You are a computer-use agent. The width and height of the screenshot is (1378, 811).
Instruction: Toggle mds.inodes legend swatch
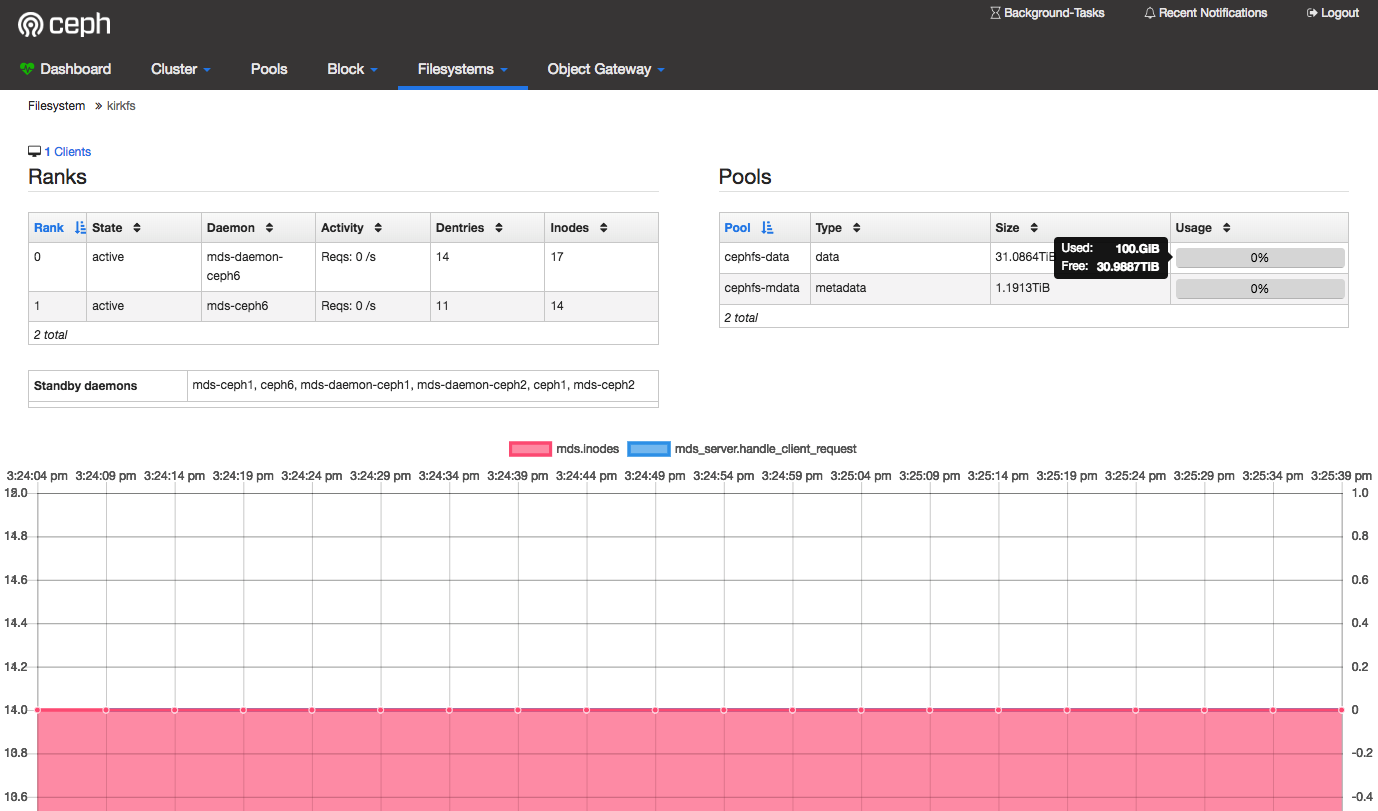pos(530,449)
